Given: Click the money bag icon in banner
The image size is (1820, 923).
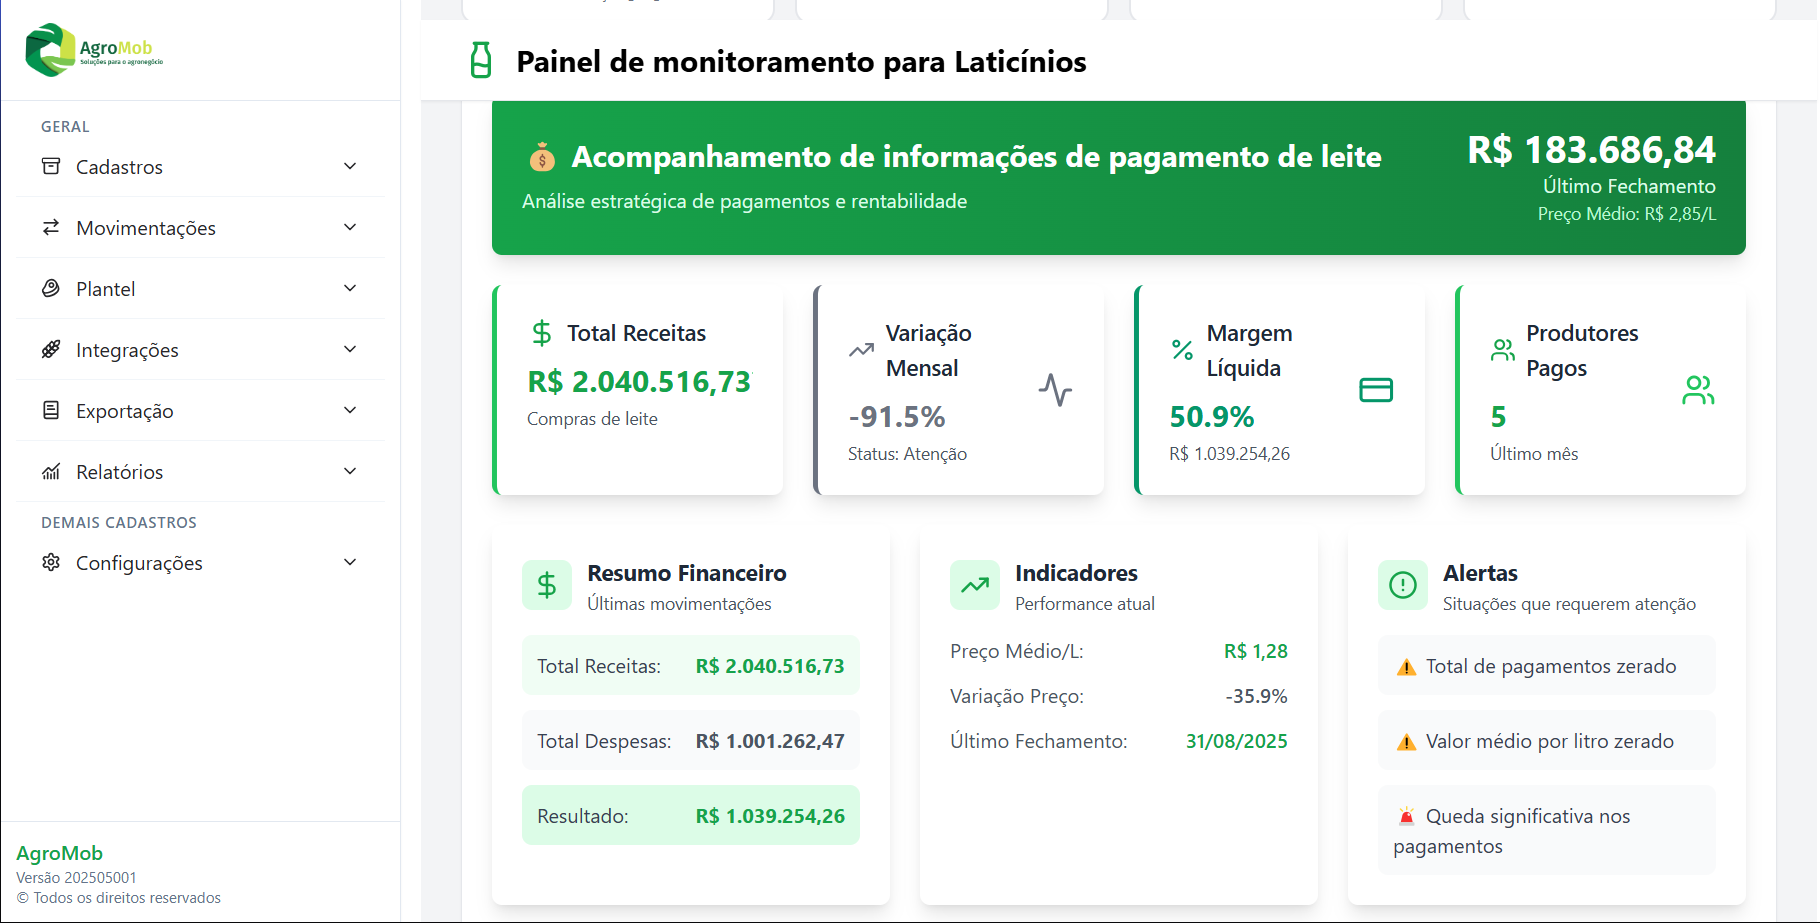Looking at the screenshot, I should 542,157.
